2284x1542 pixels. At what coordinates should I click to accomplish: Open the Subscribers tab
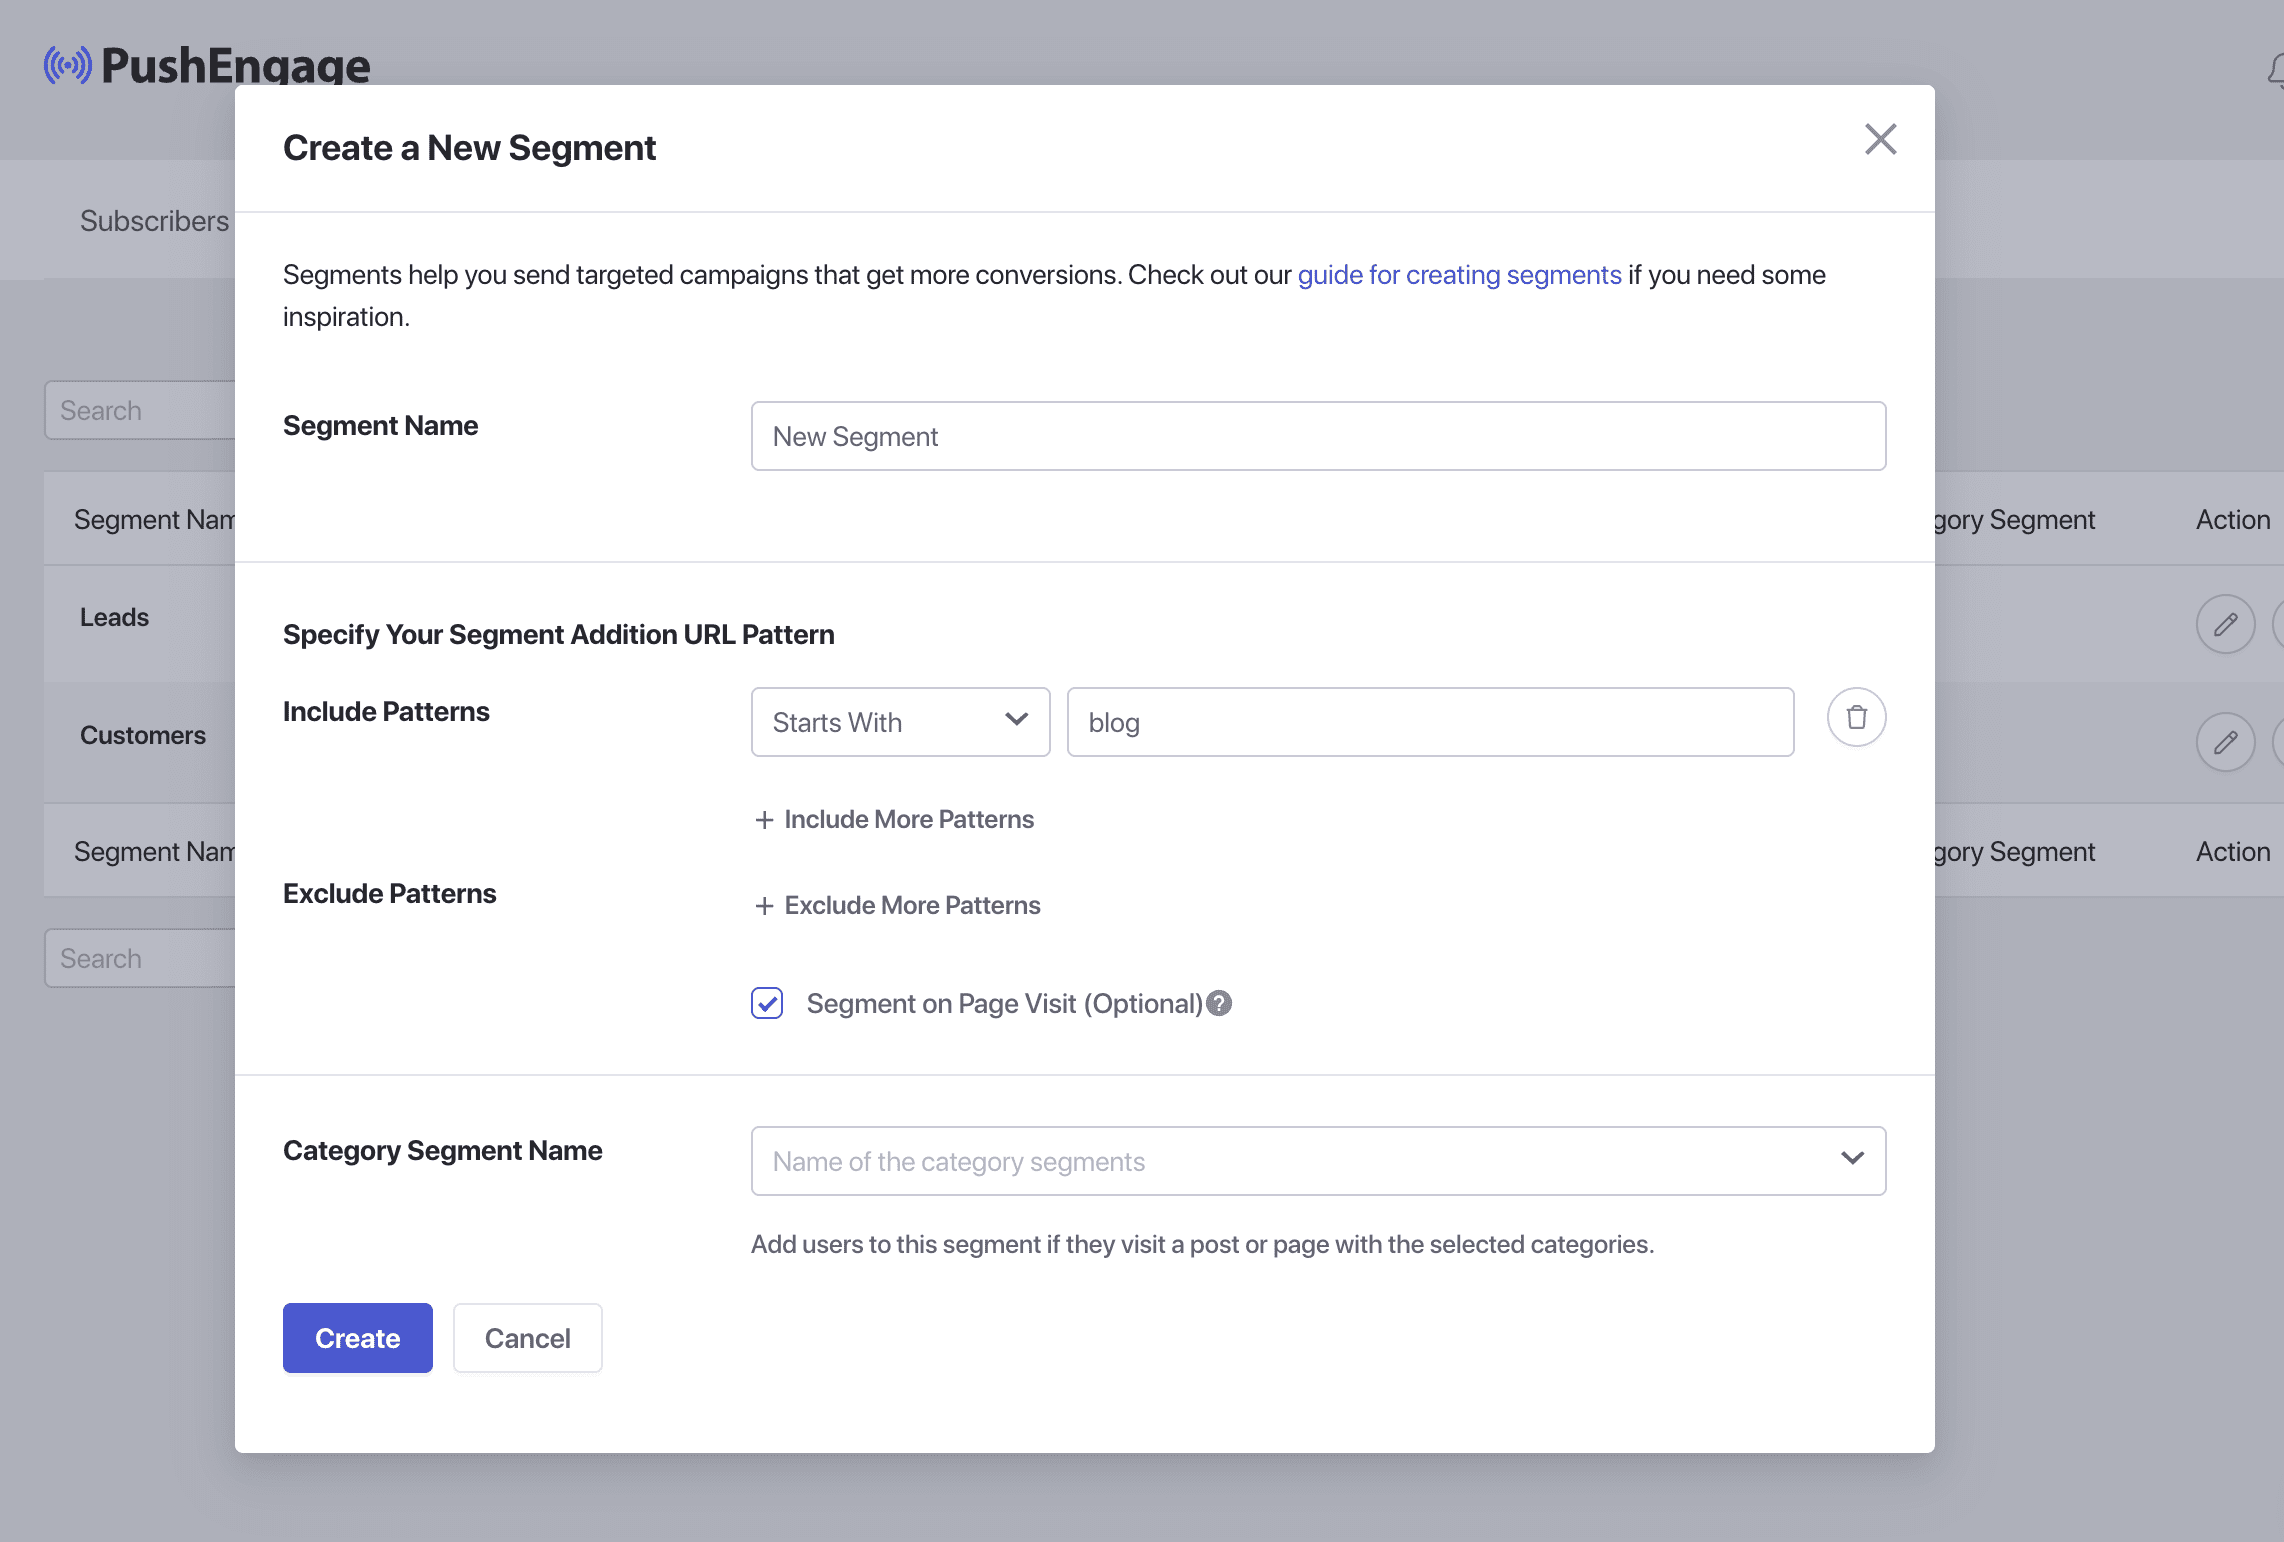click(154, 221)
